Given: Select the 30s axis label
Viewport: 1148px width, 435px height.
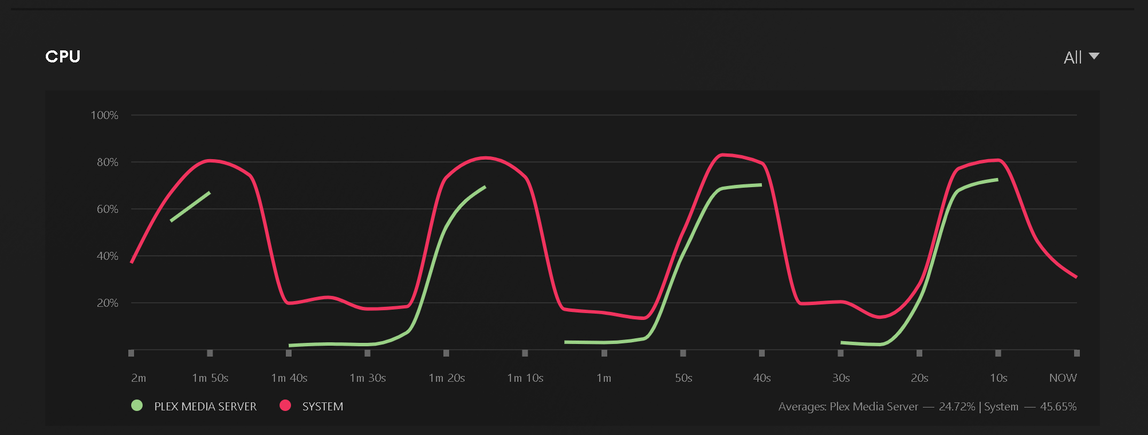Looking at the screenshot, I should point(840,379).
